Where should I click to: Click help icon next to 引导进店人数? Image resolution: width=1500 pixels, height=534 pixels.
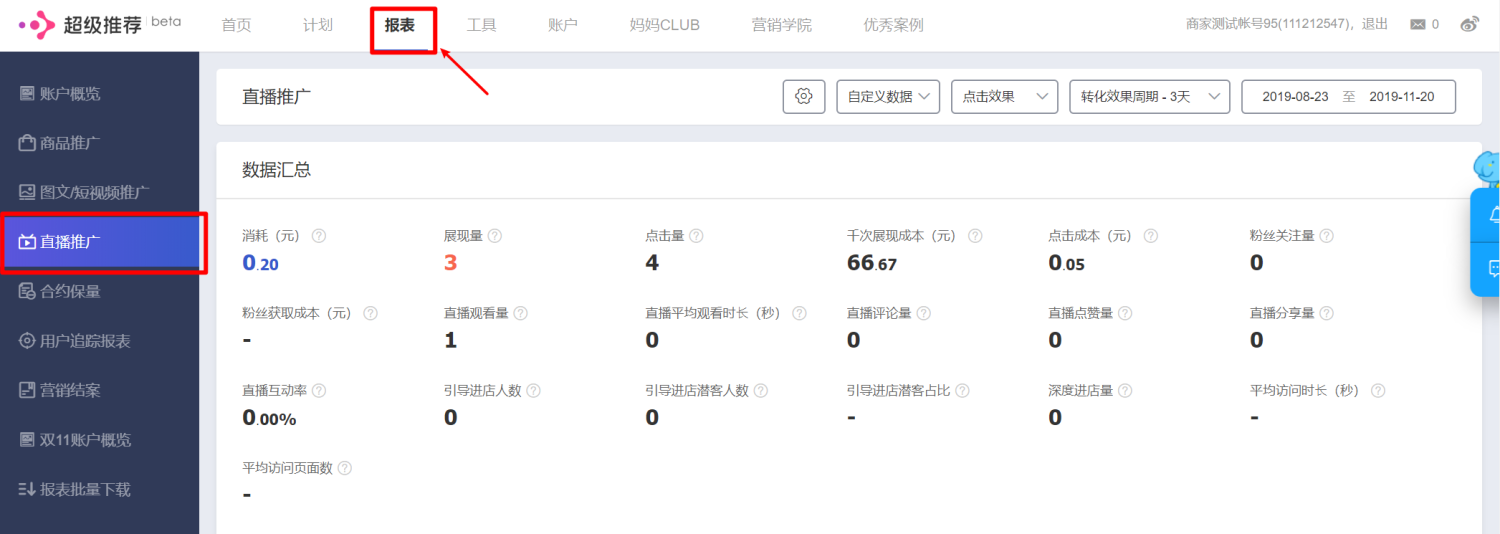click(533, 391)
